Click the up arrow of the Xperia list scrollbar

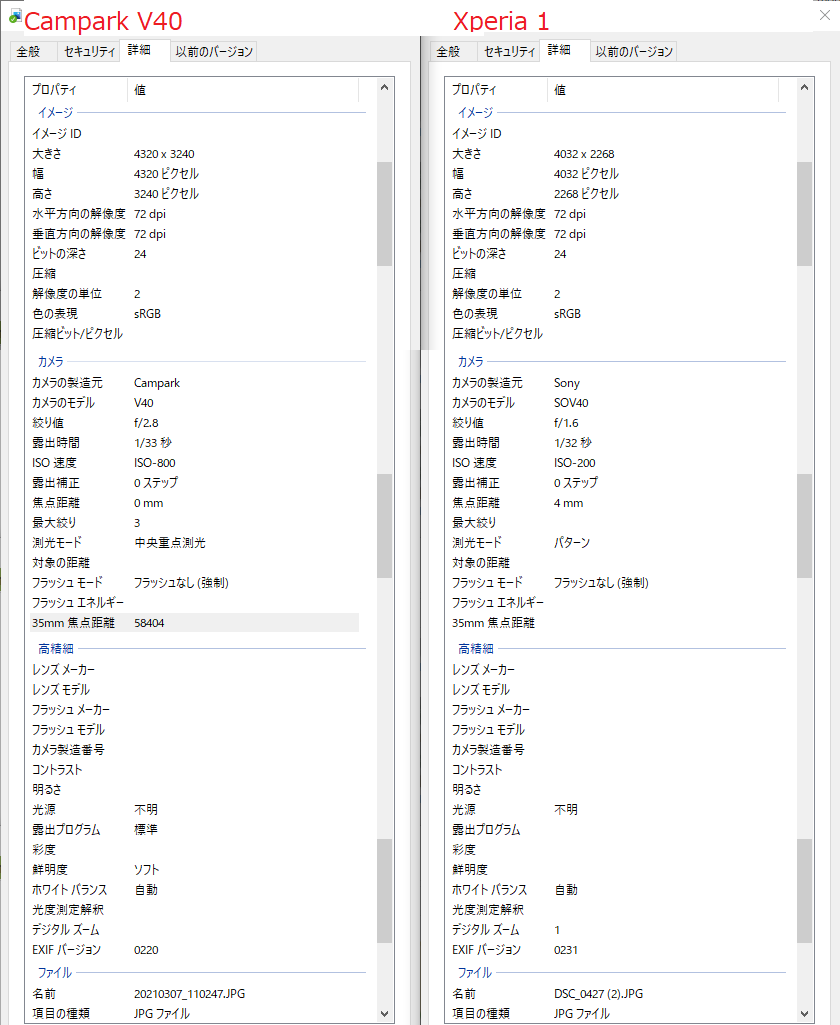tap(805, 89)
